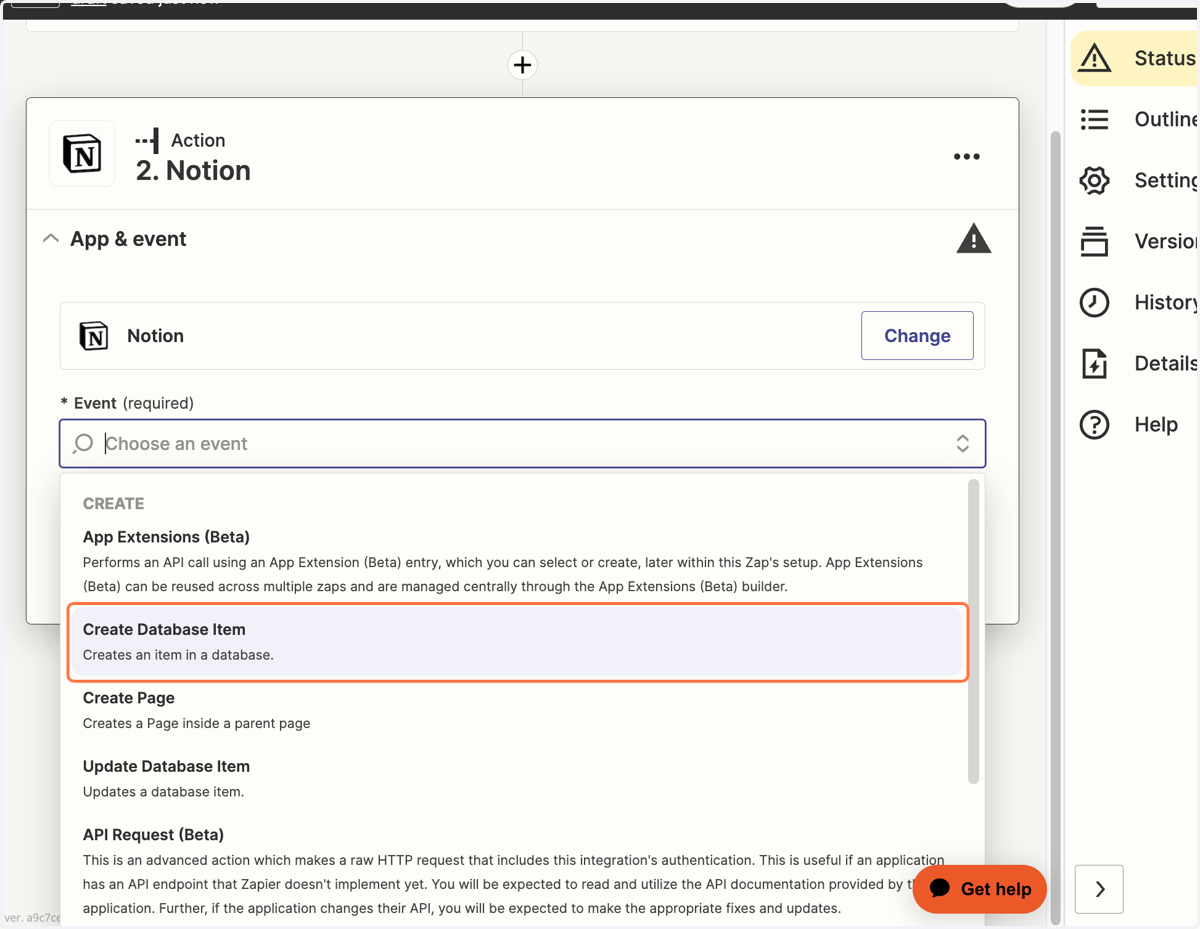Viewport: 1200px width, 929px height.
Task: Click the Event (required) label
Action: tap(127, 403)
